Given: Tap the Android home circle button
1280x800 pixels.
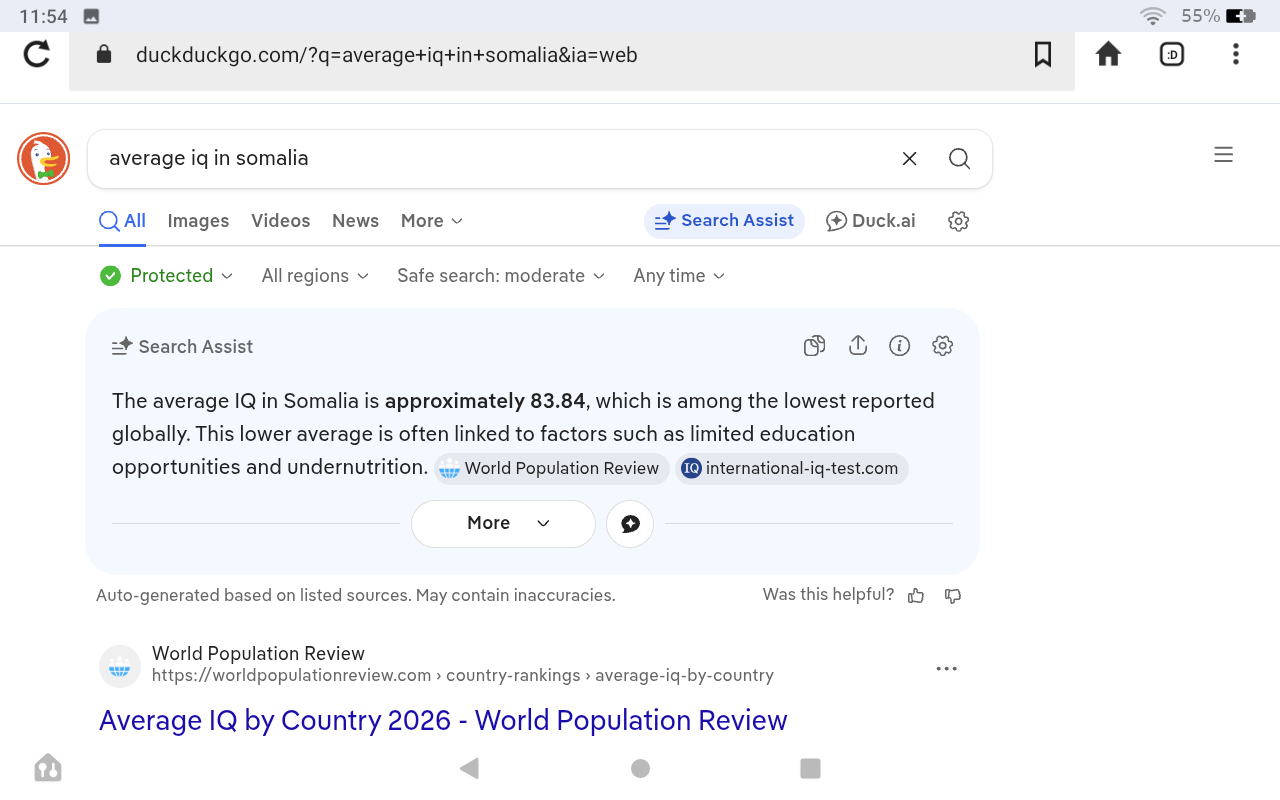Looking at the screenshot, I should click(641, 768).
